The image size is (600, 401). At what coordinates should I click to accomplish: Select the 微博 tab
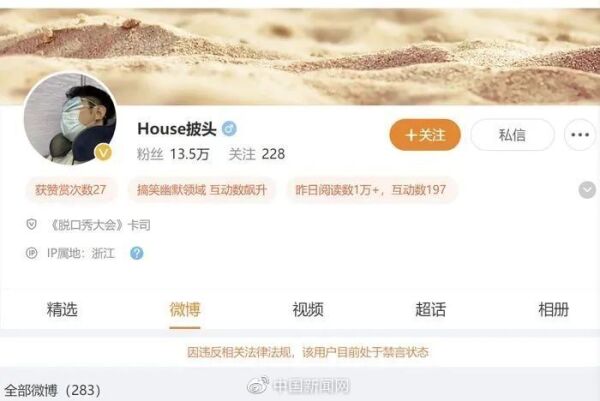(185, 310)
